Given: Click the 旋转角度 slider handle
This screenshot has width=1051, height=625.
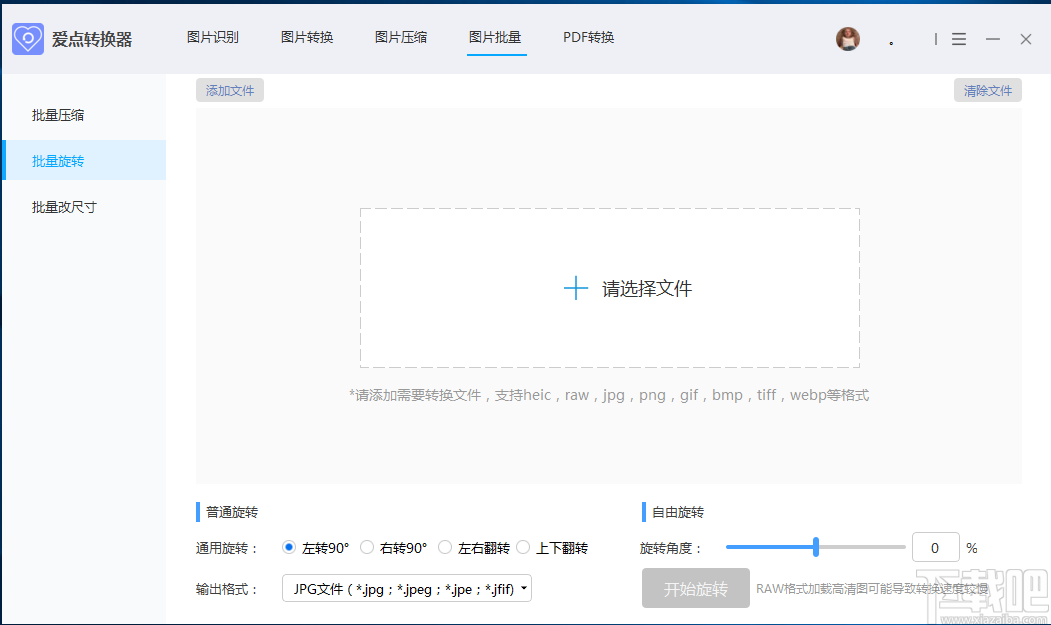Looking at the screenshot, I should (814, 547).
